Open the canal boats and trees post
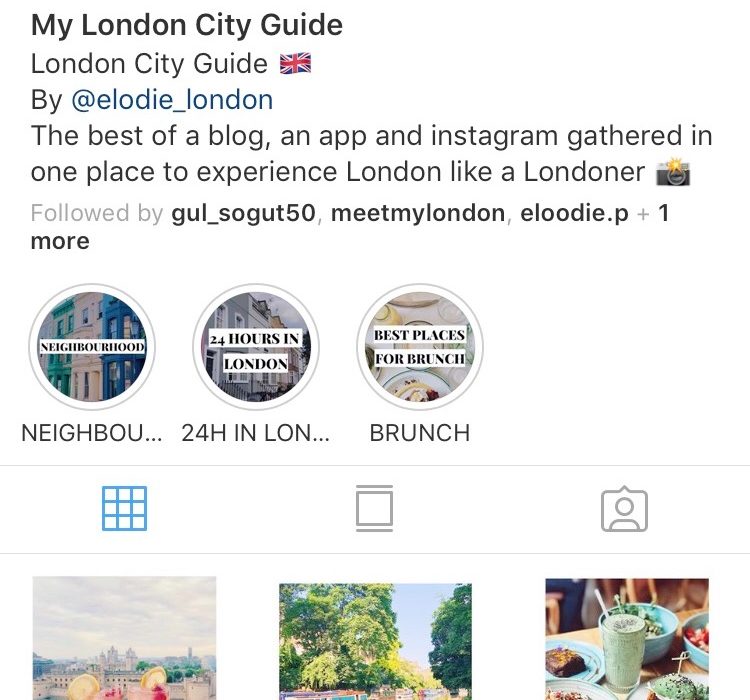Screen dimensions: 750x700 coord(375,642)
